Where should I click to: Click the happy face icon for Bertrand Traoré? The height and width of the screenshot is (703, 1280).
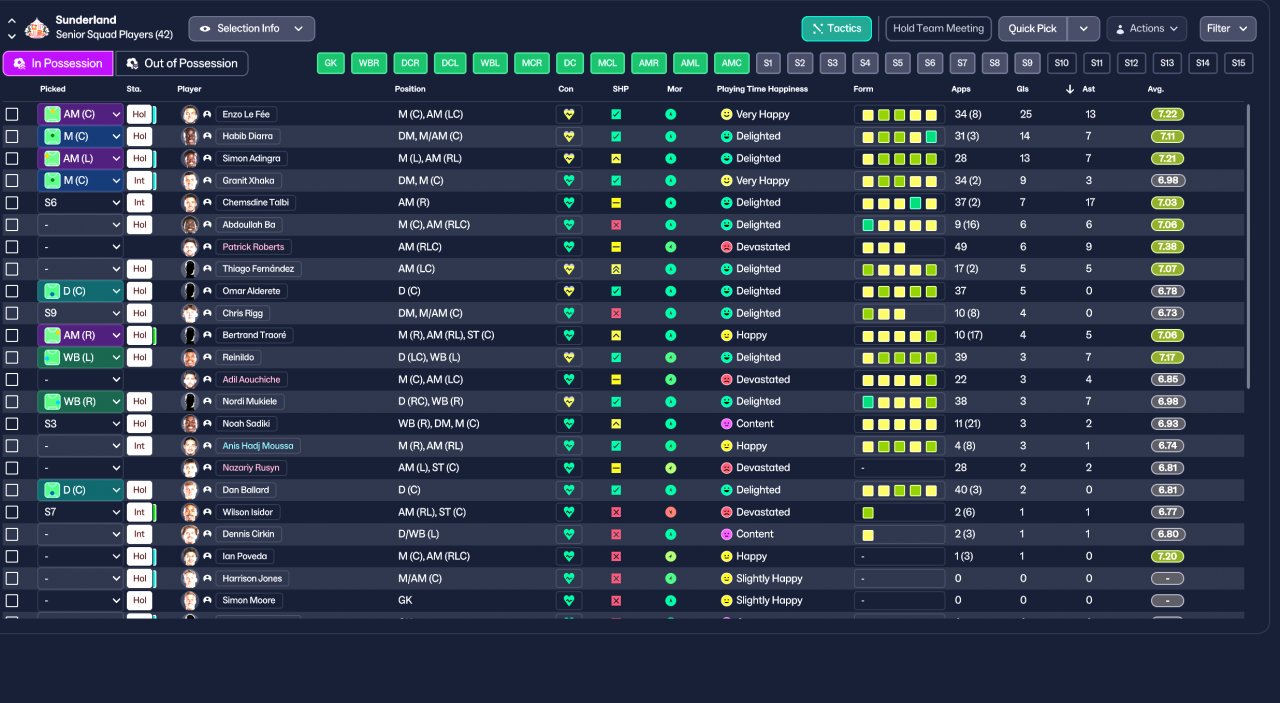click(726, 335)
